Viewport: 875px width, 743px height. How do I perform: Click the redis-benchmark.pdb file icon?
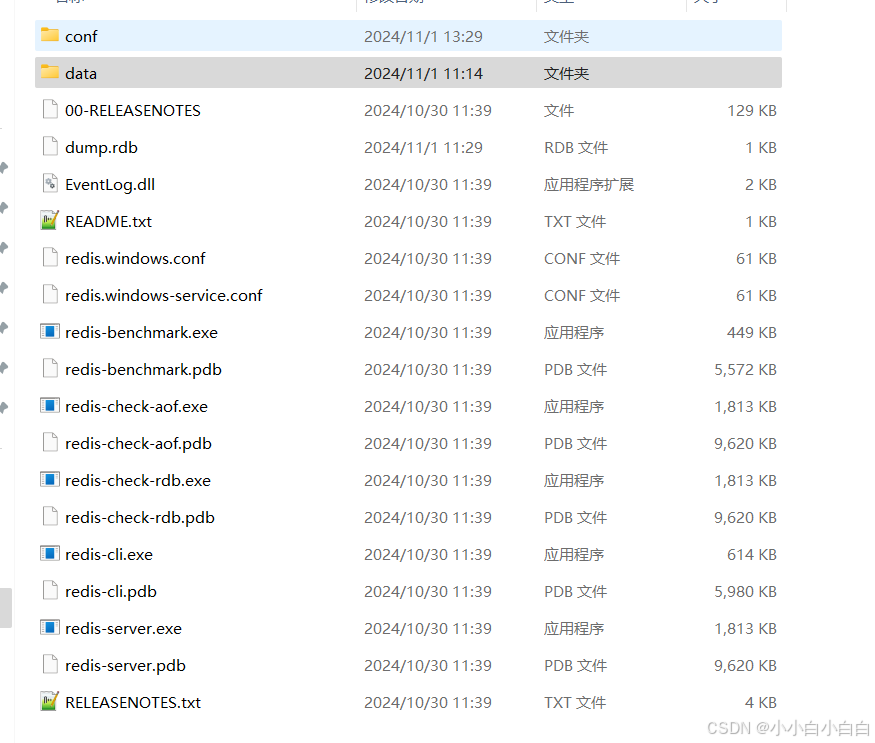click(50, 368)
